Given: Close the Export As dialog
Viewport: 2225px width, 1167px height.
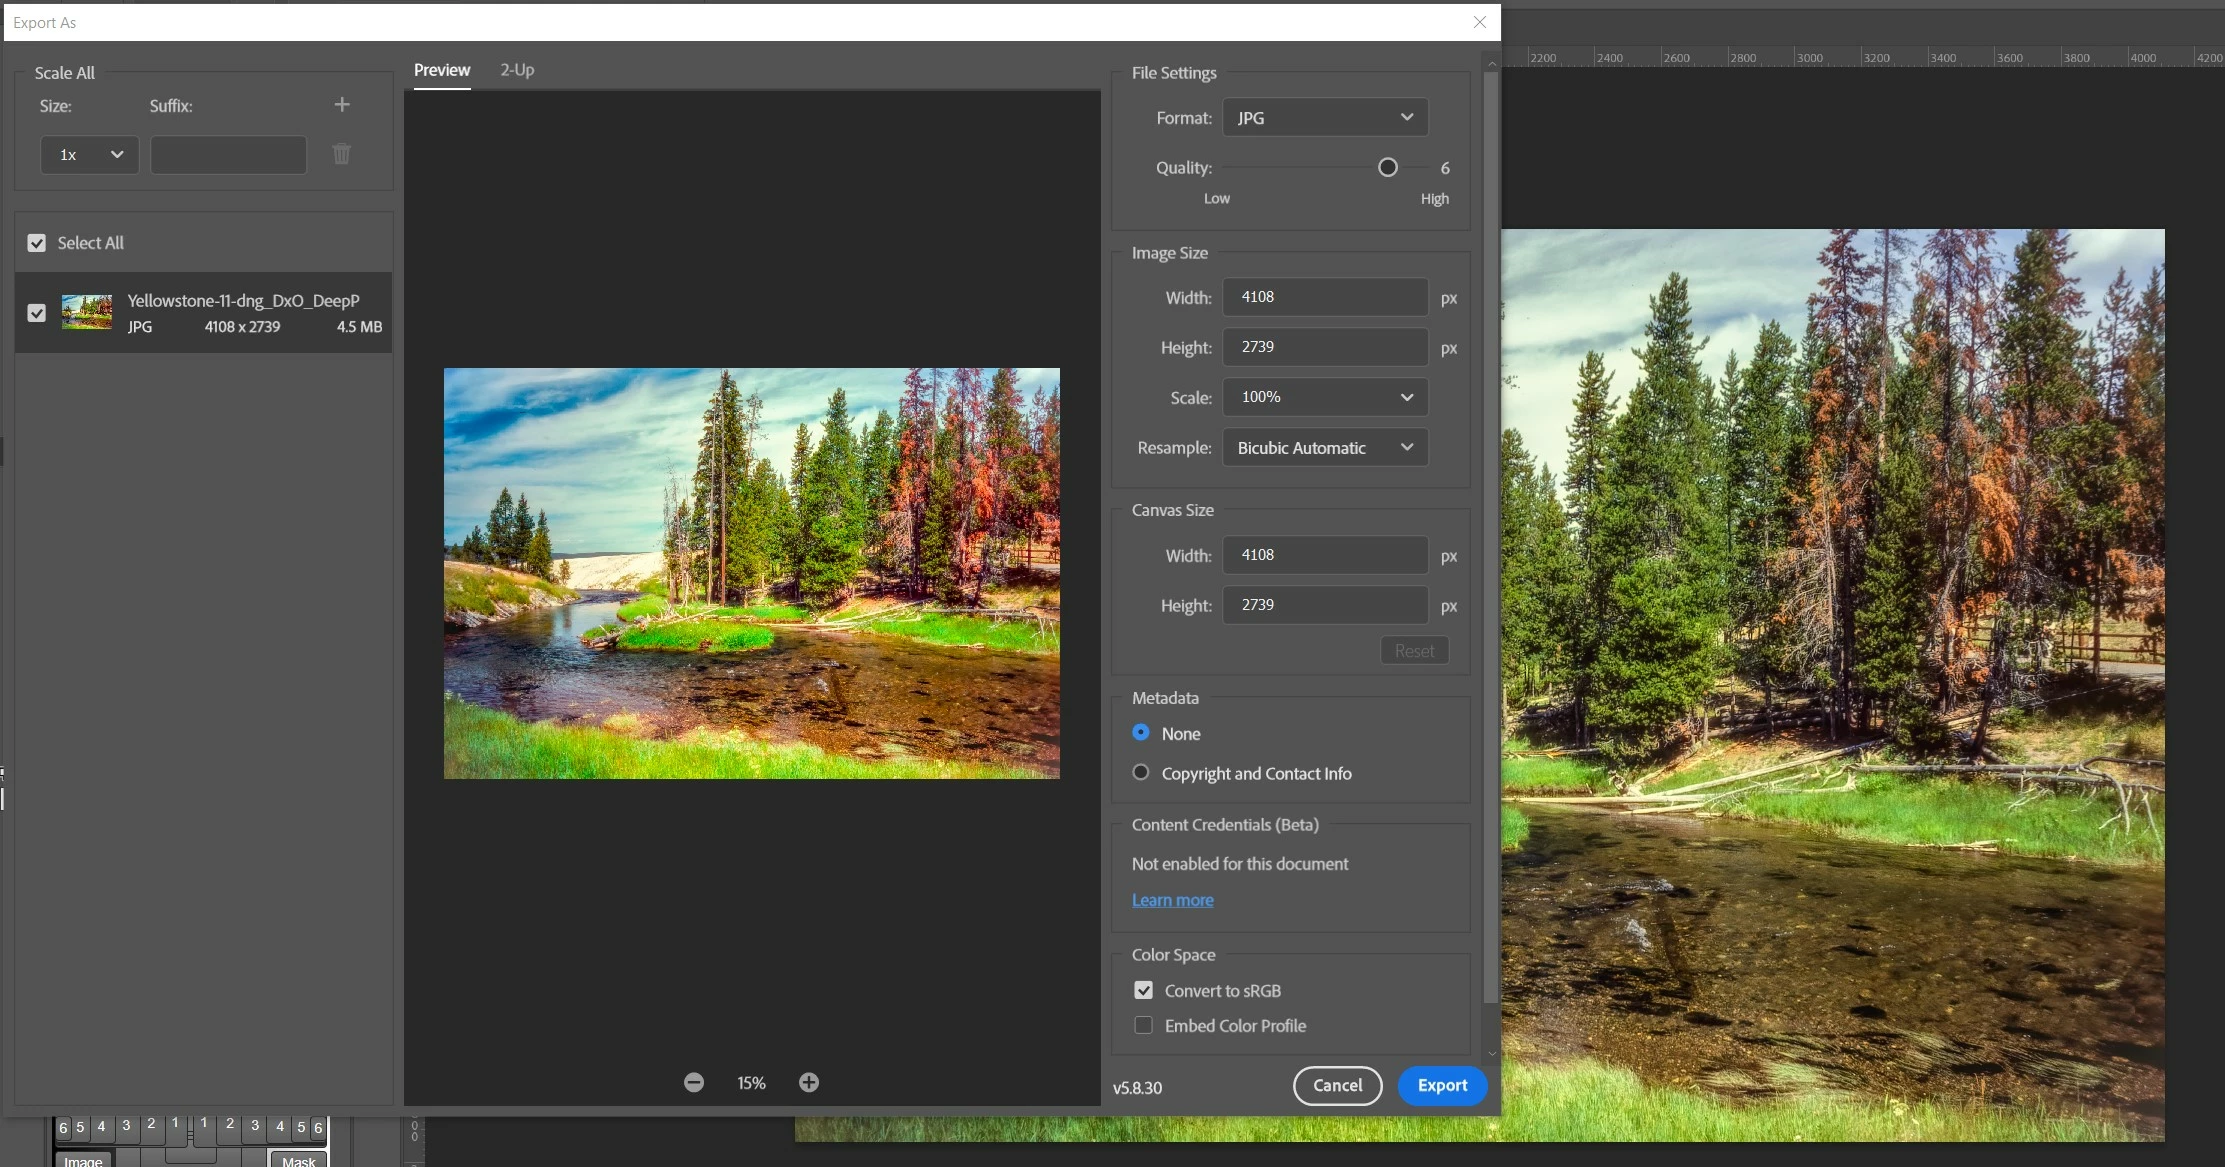Looking at the screenshot, I should point(1480,22).
